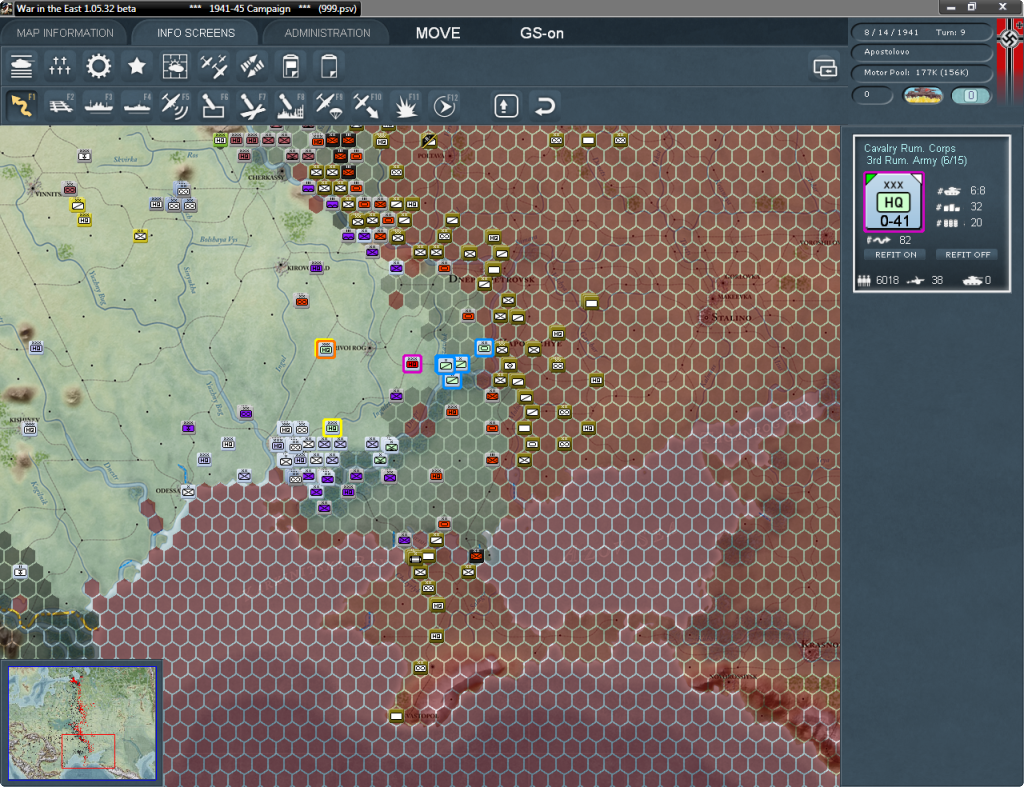Click the 0 counter field left of tank icon

coord(872,95)
